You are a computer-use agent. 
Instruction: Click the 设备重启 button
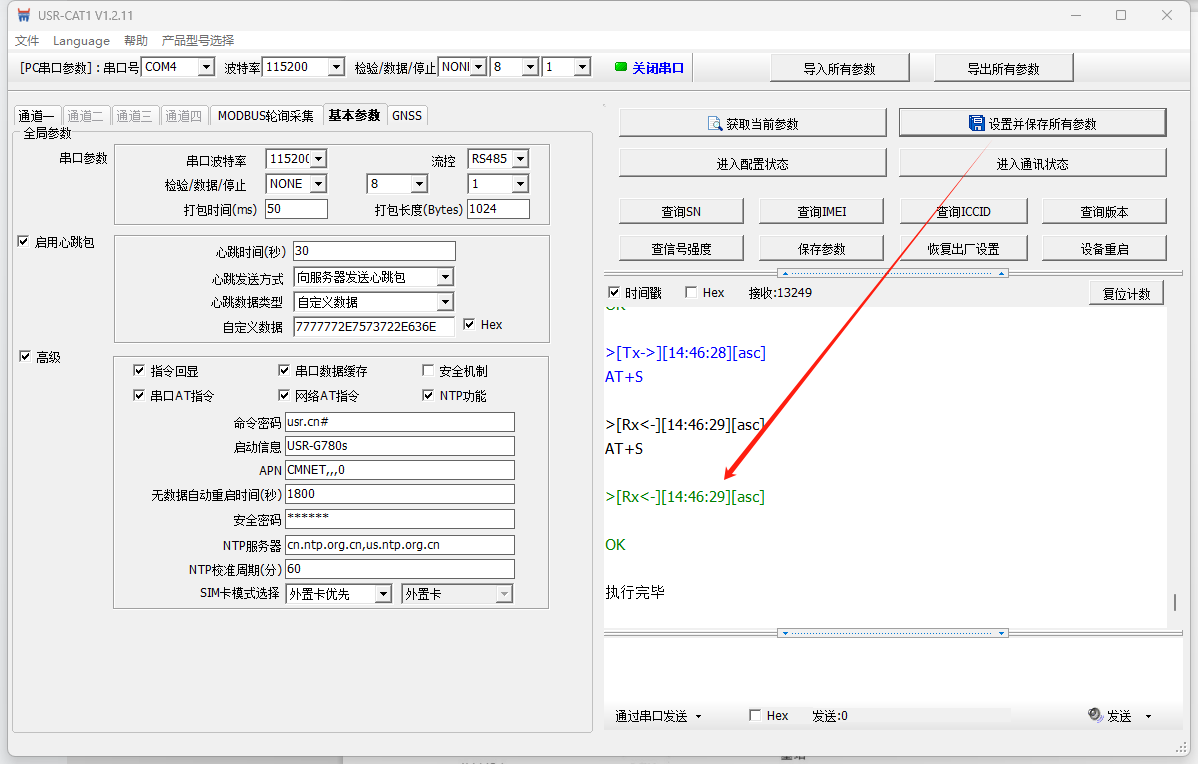pyautogui.click(x=1104, y=249)
